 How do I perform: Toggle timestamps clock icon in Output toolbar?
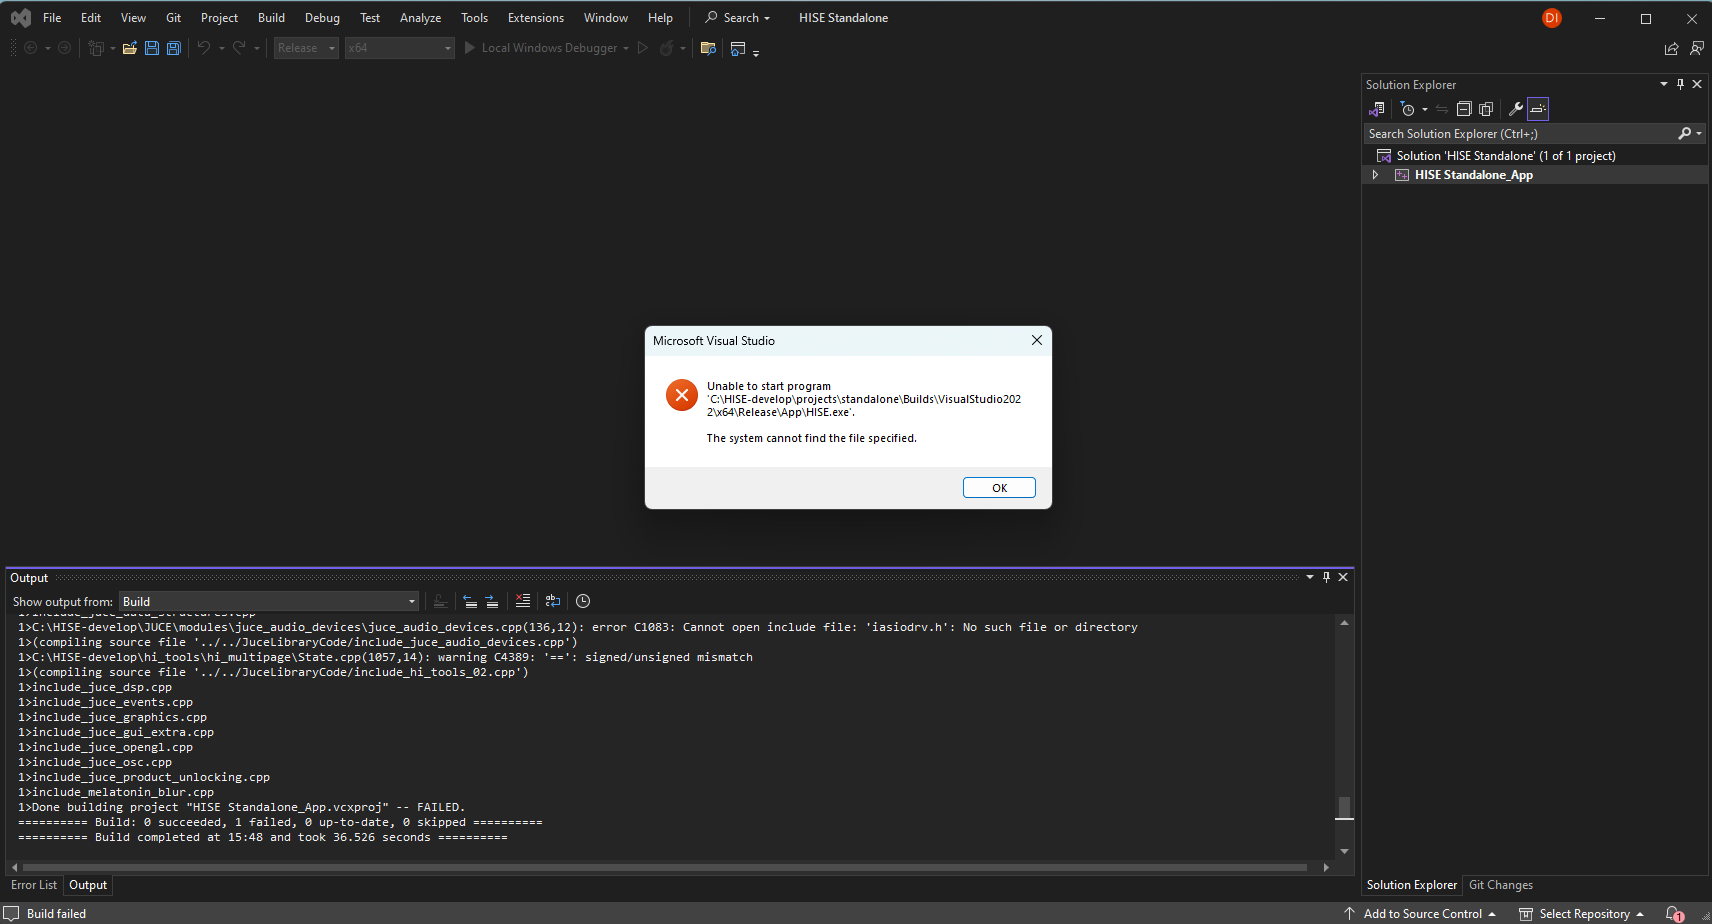pos(583,601)
